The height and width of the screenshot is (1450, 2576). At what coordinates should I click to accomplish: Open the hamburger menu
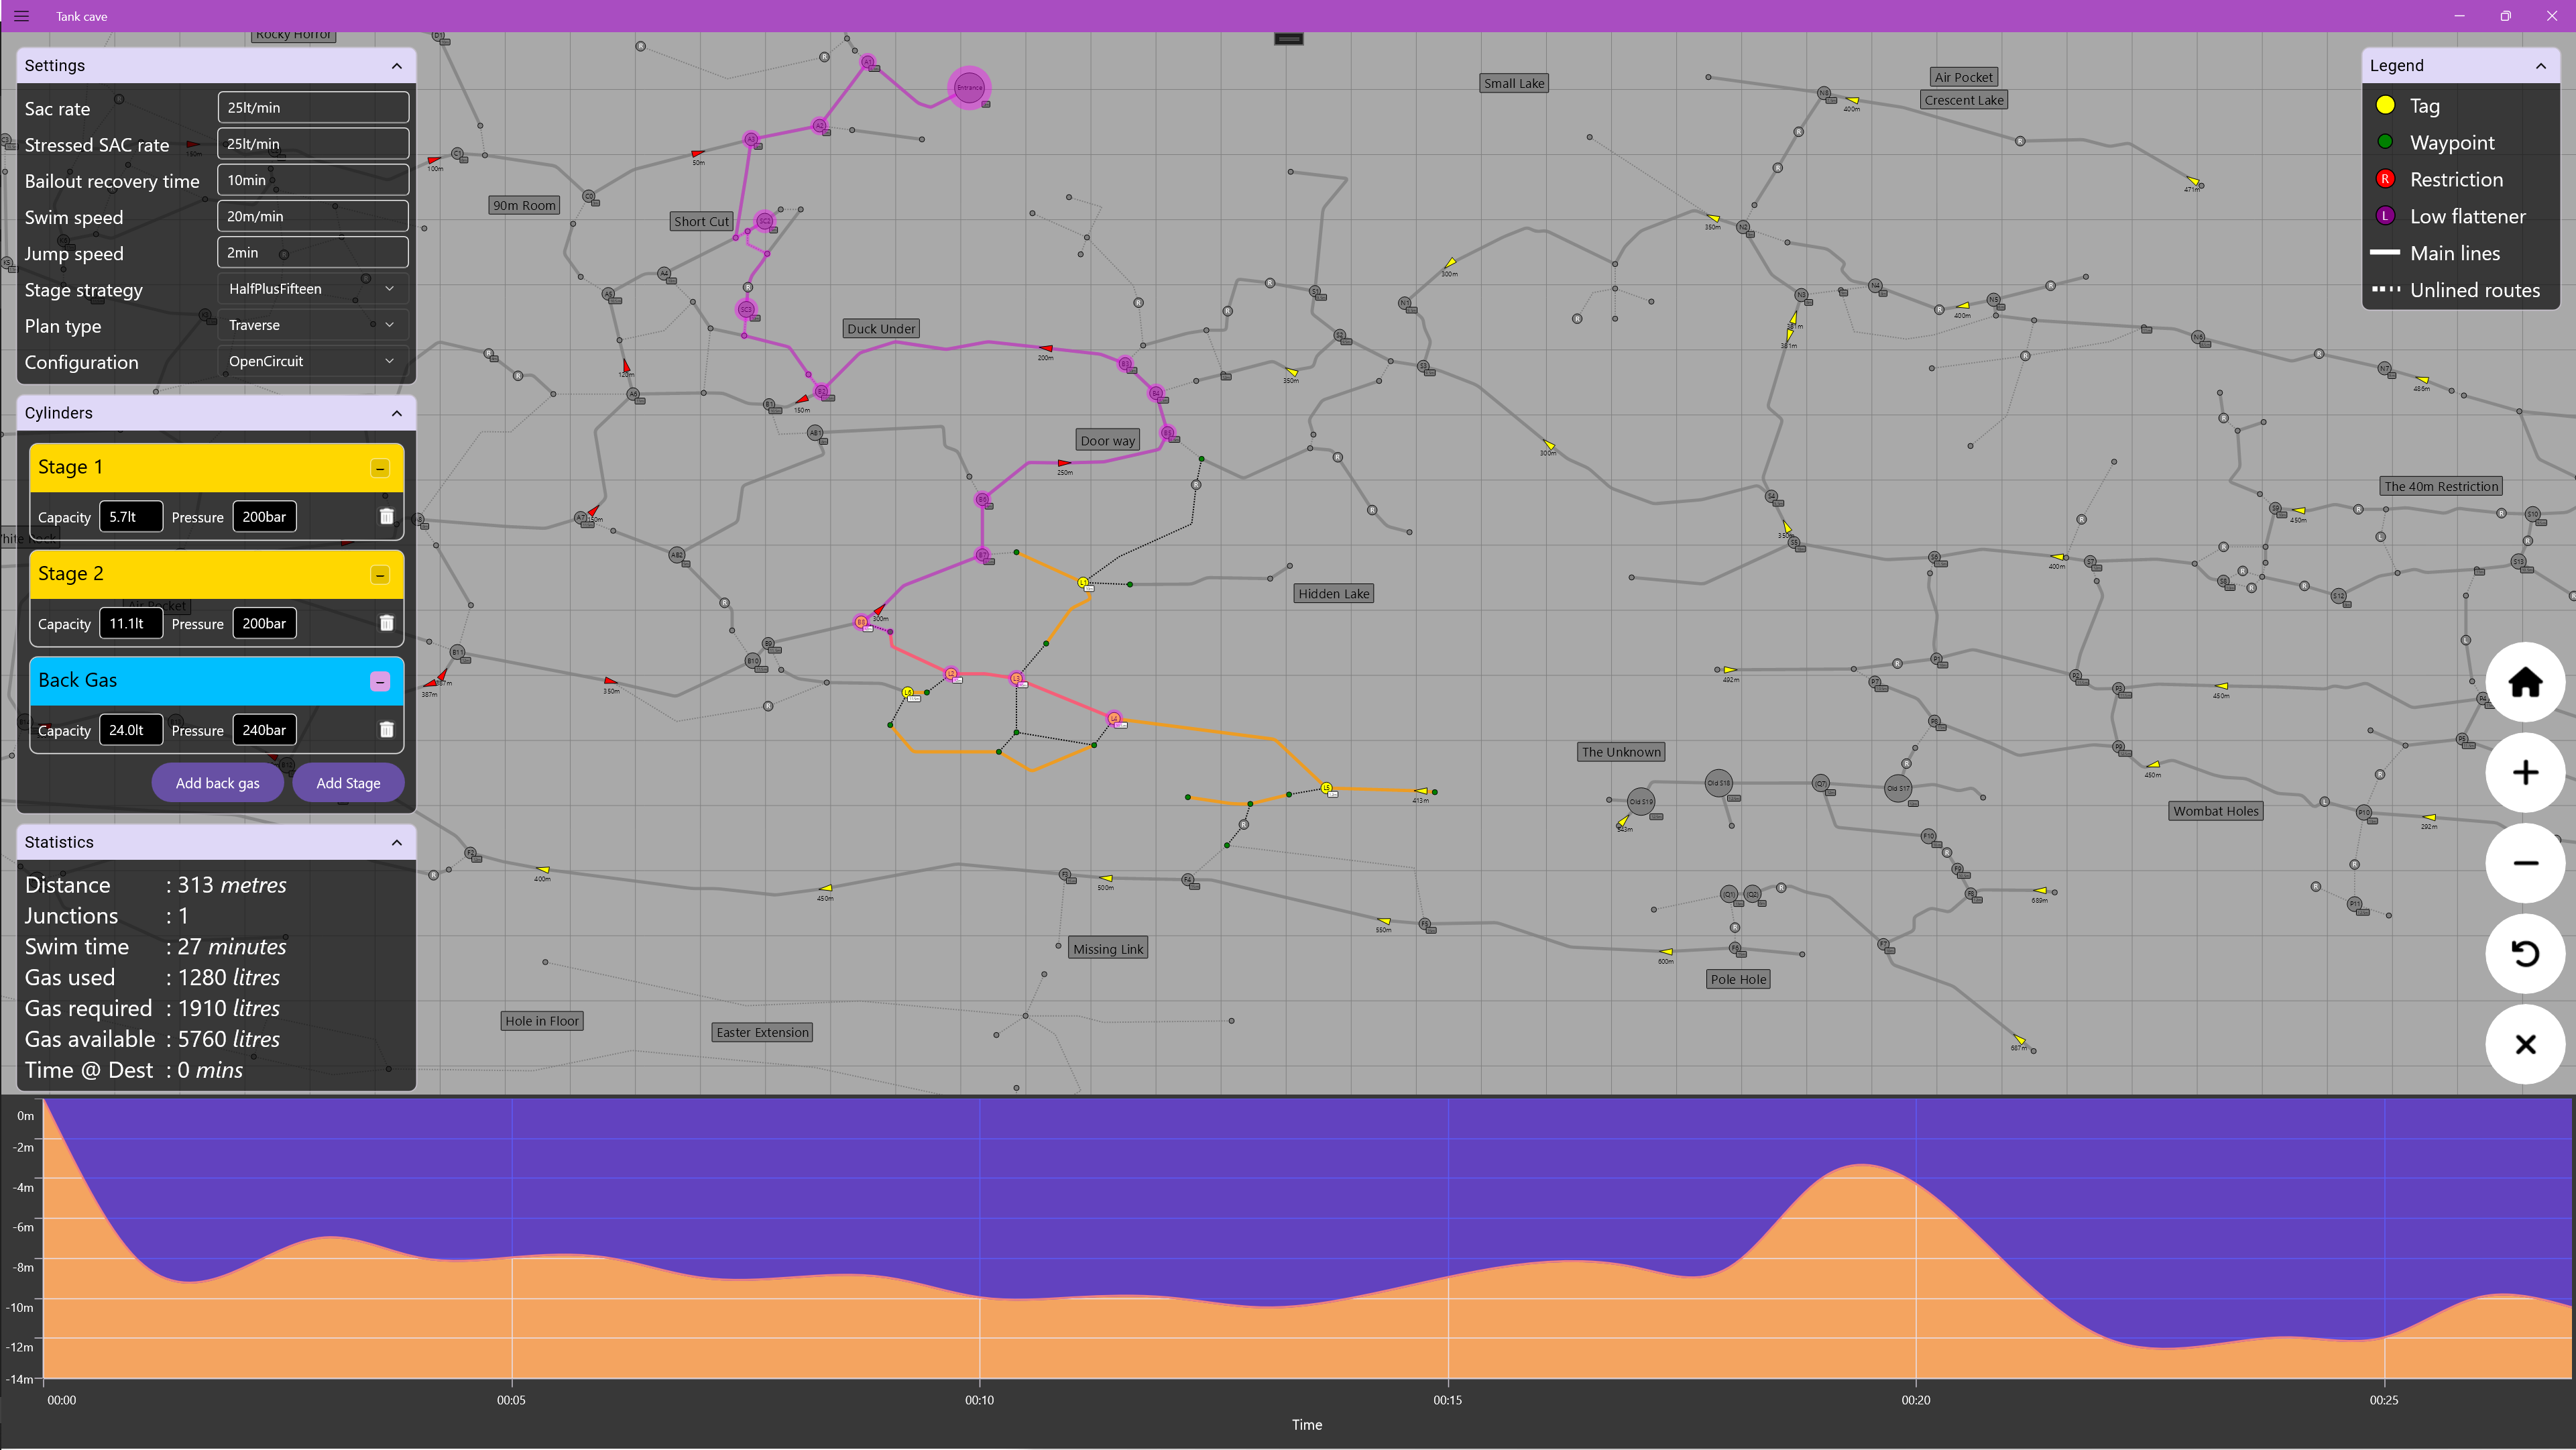tap(21, 16)
